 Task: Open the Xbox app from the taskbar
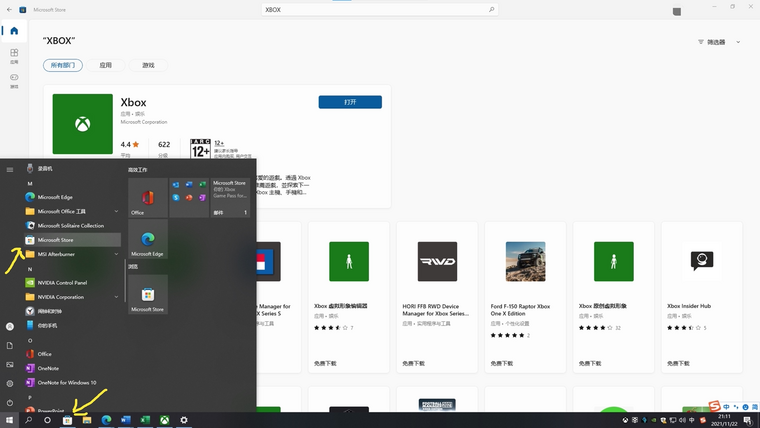164,420
